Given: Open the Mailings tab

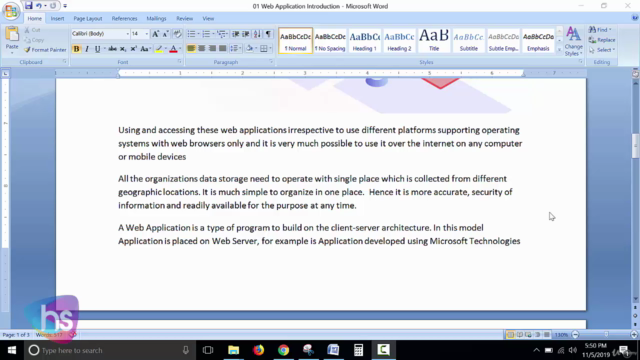Looking at the screenshot, I should click(156, 18).
